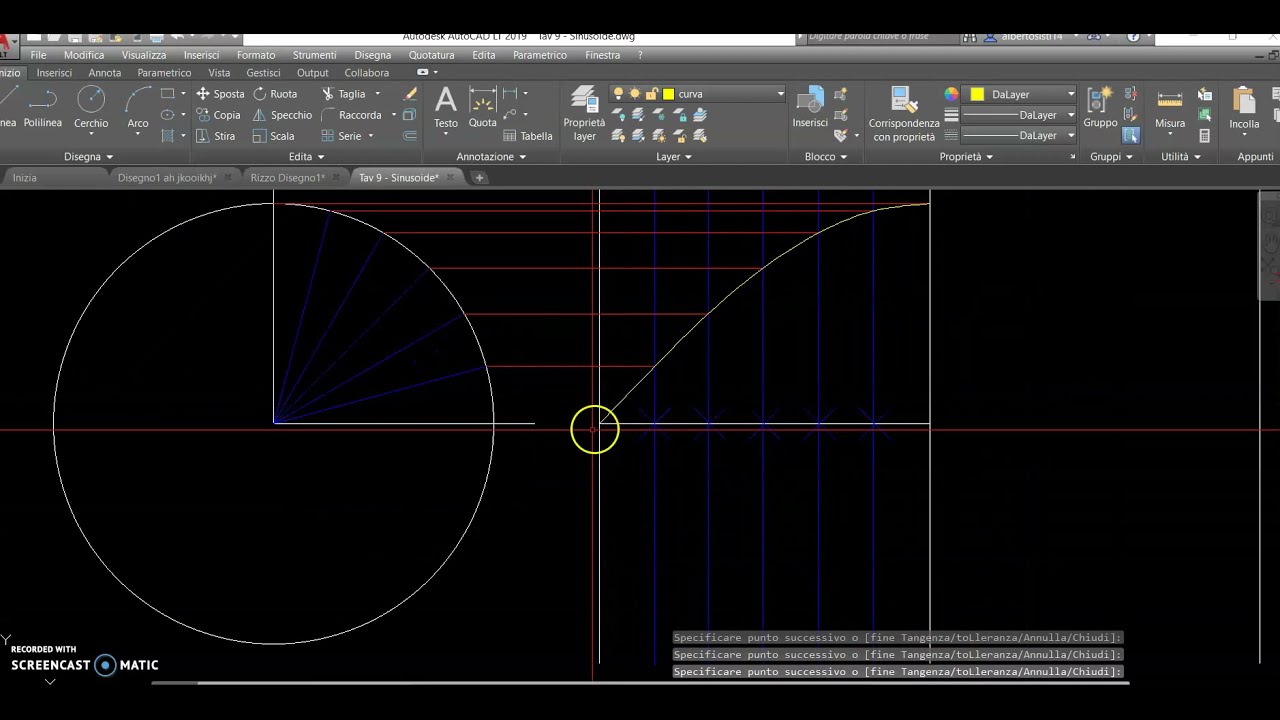The width and height of the screenshot is (1280, 720).
Task: Select the Polilinea drawing tool
Action: pos(43,108)
